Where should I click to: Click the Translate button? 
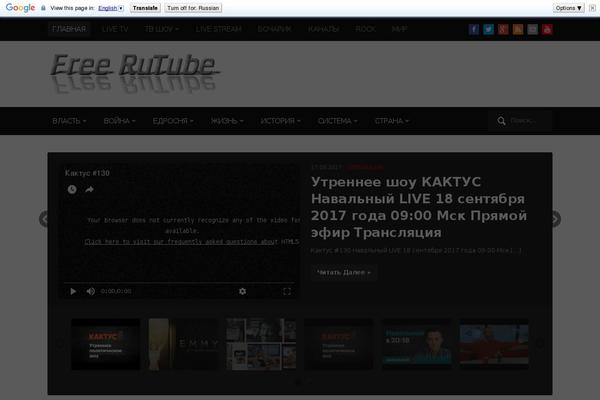pyautogui.click(x=145, y=8)
